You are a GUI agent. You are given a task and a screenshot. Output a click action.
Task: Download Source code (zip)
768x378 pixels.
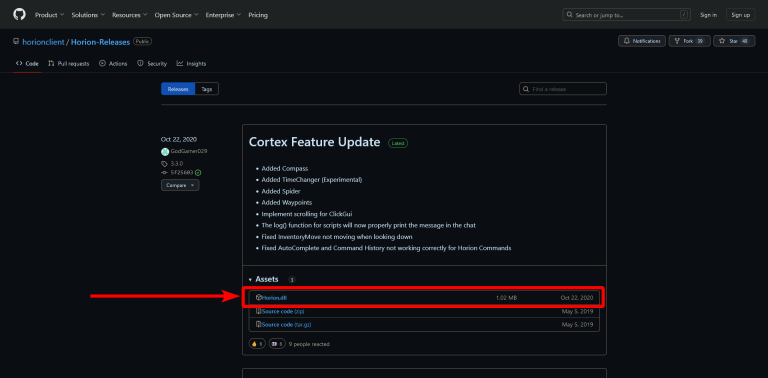[284, 311]
